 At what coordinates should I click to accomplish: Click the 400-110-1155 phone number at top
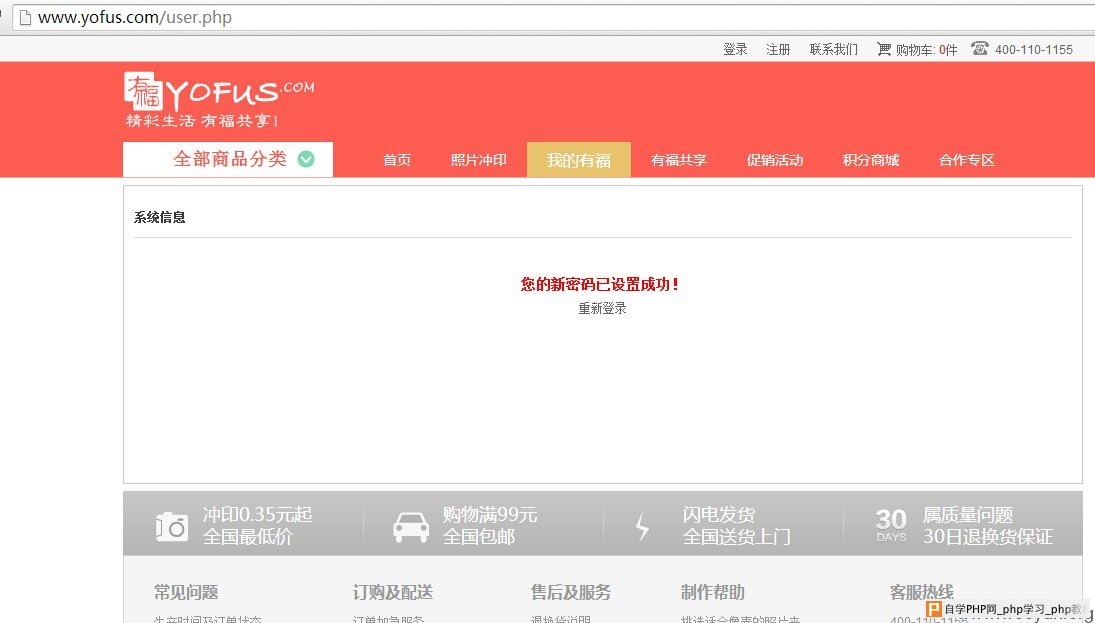point(1034,50)
